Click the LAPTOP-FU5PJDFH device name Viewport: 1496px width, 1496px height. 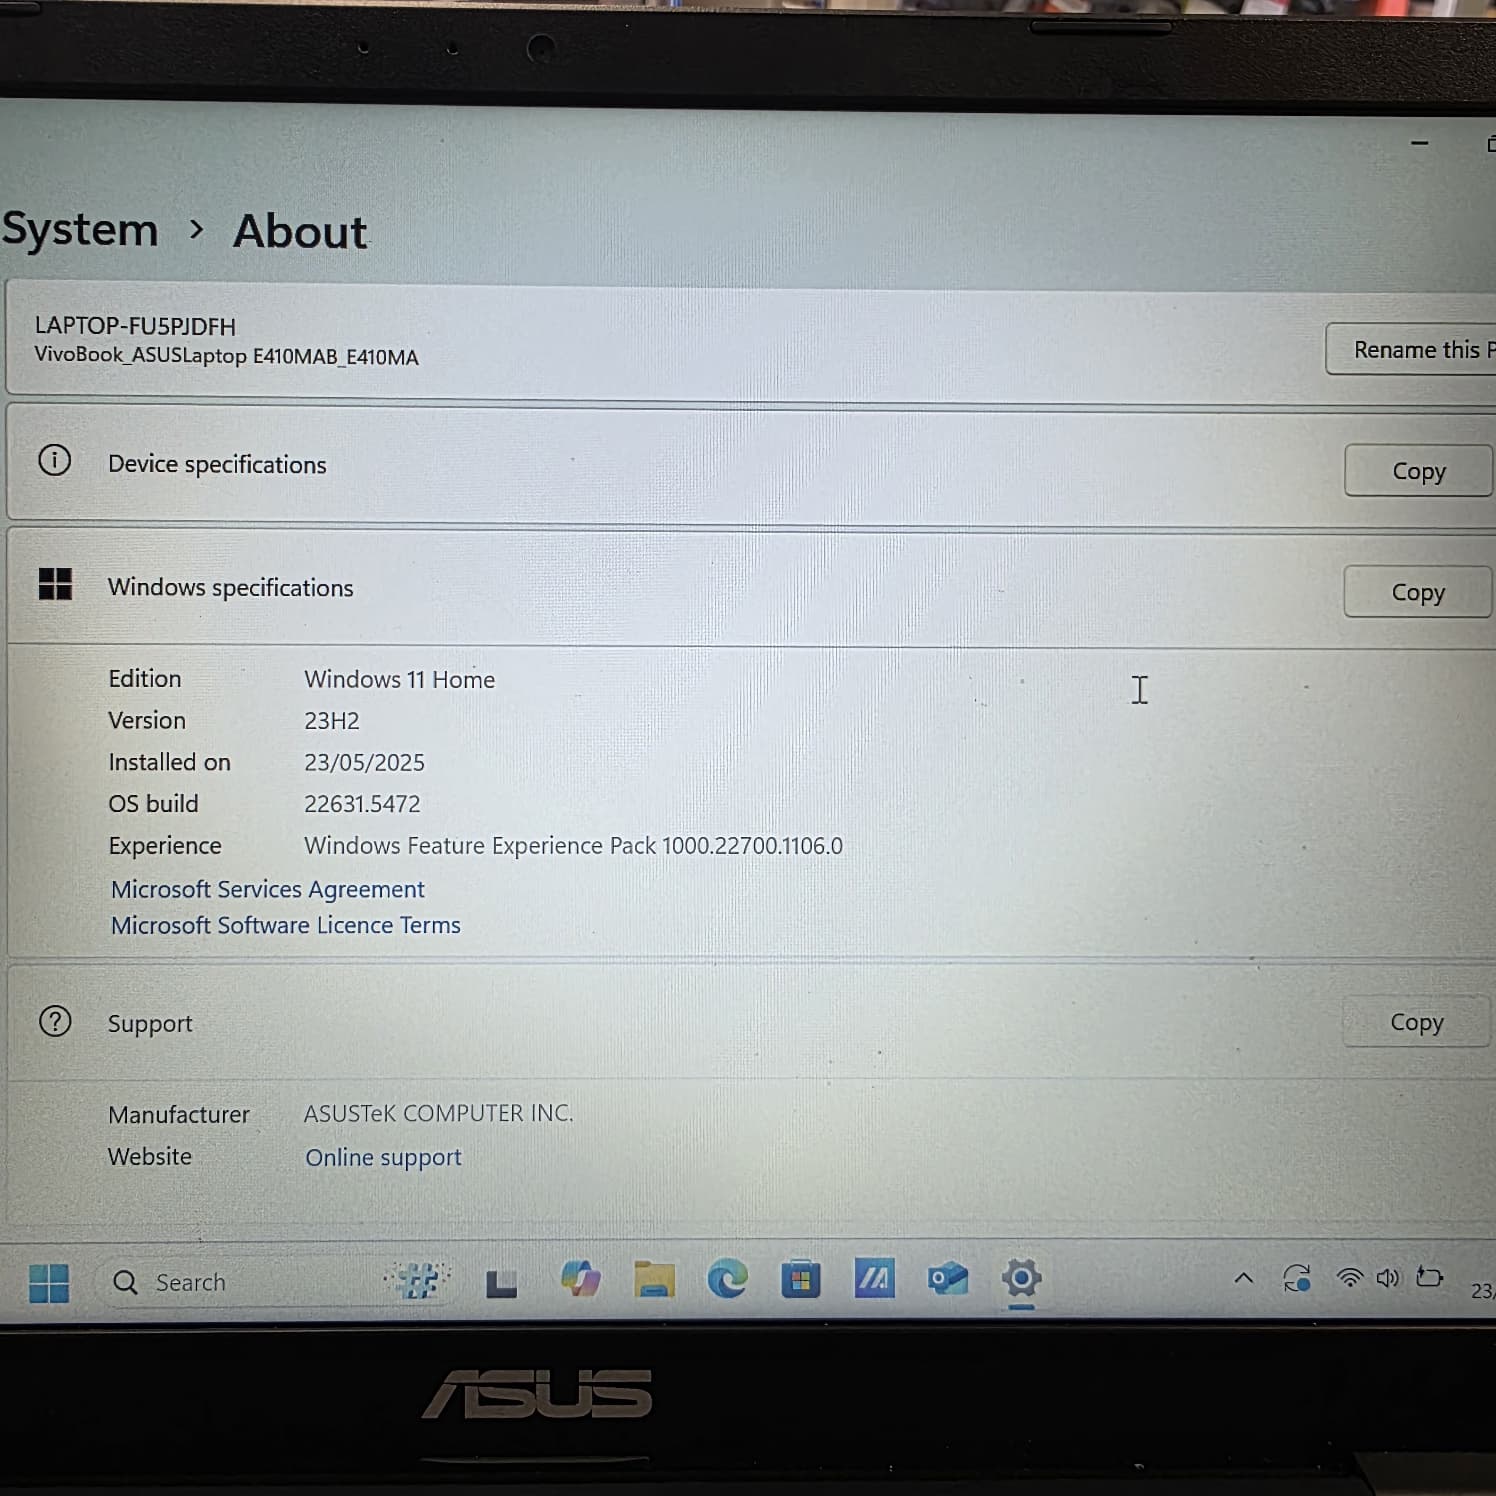[135, 326]
